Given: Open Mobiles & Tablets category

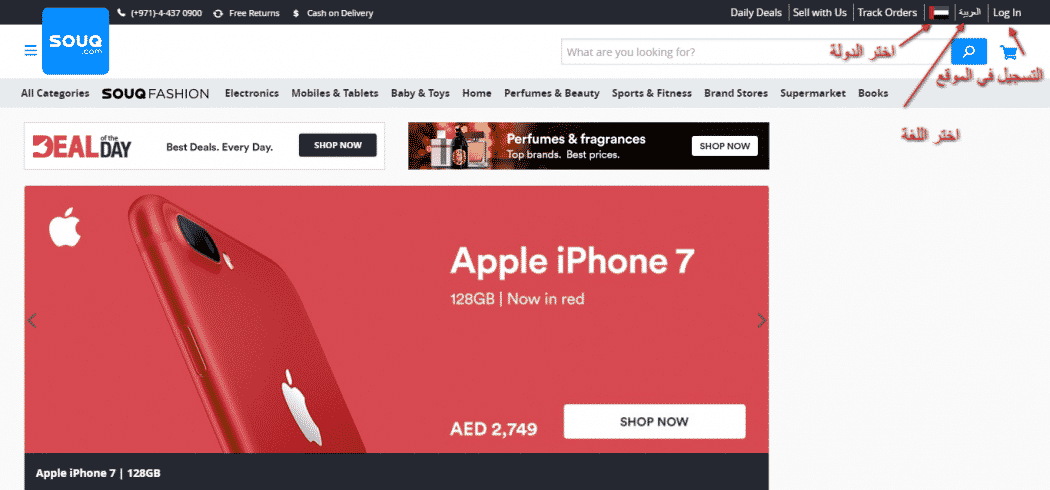Looking at the screenshot, I should click(x=335, y=93).
